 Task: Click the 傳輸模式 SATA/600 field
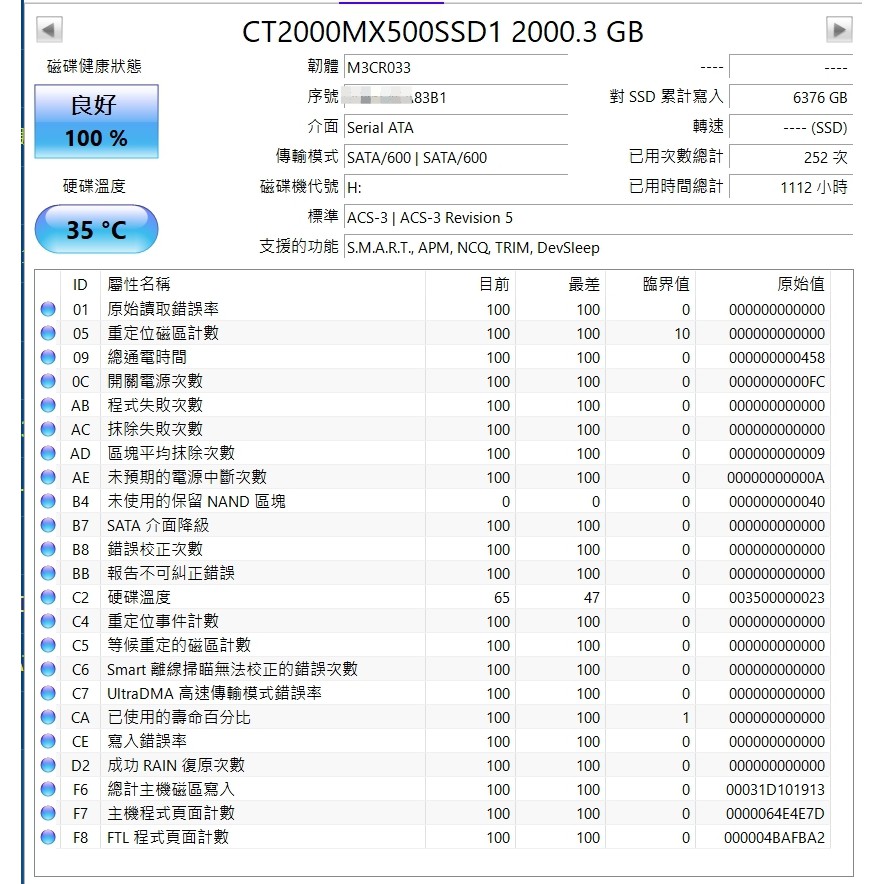coord(455,157)
